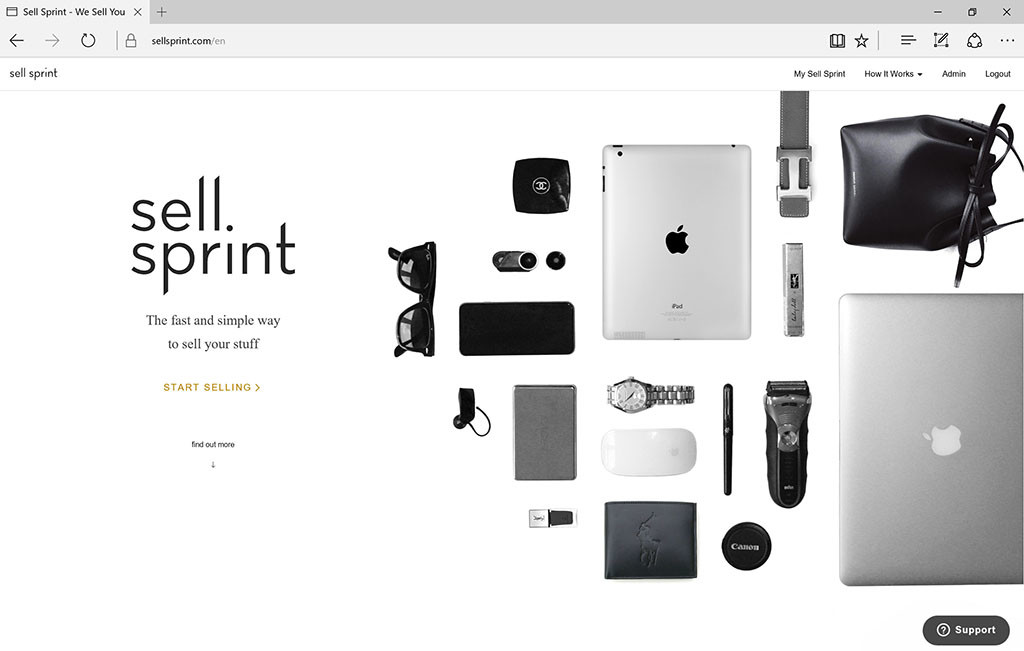Click the padlock site security icon
The image size is (1024, 651).
point(131,40)
